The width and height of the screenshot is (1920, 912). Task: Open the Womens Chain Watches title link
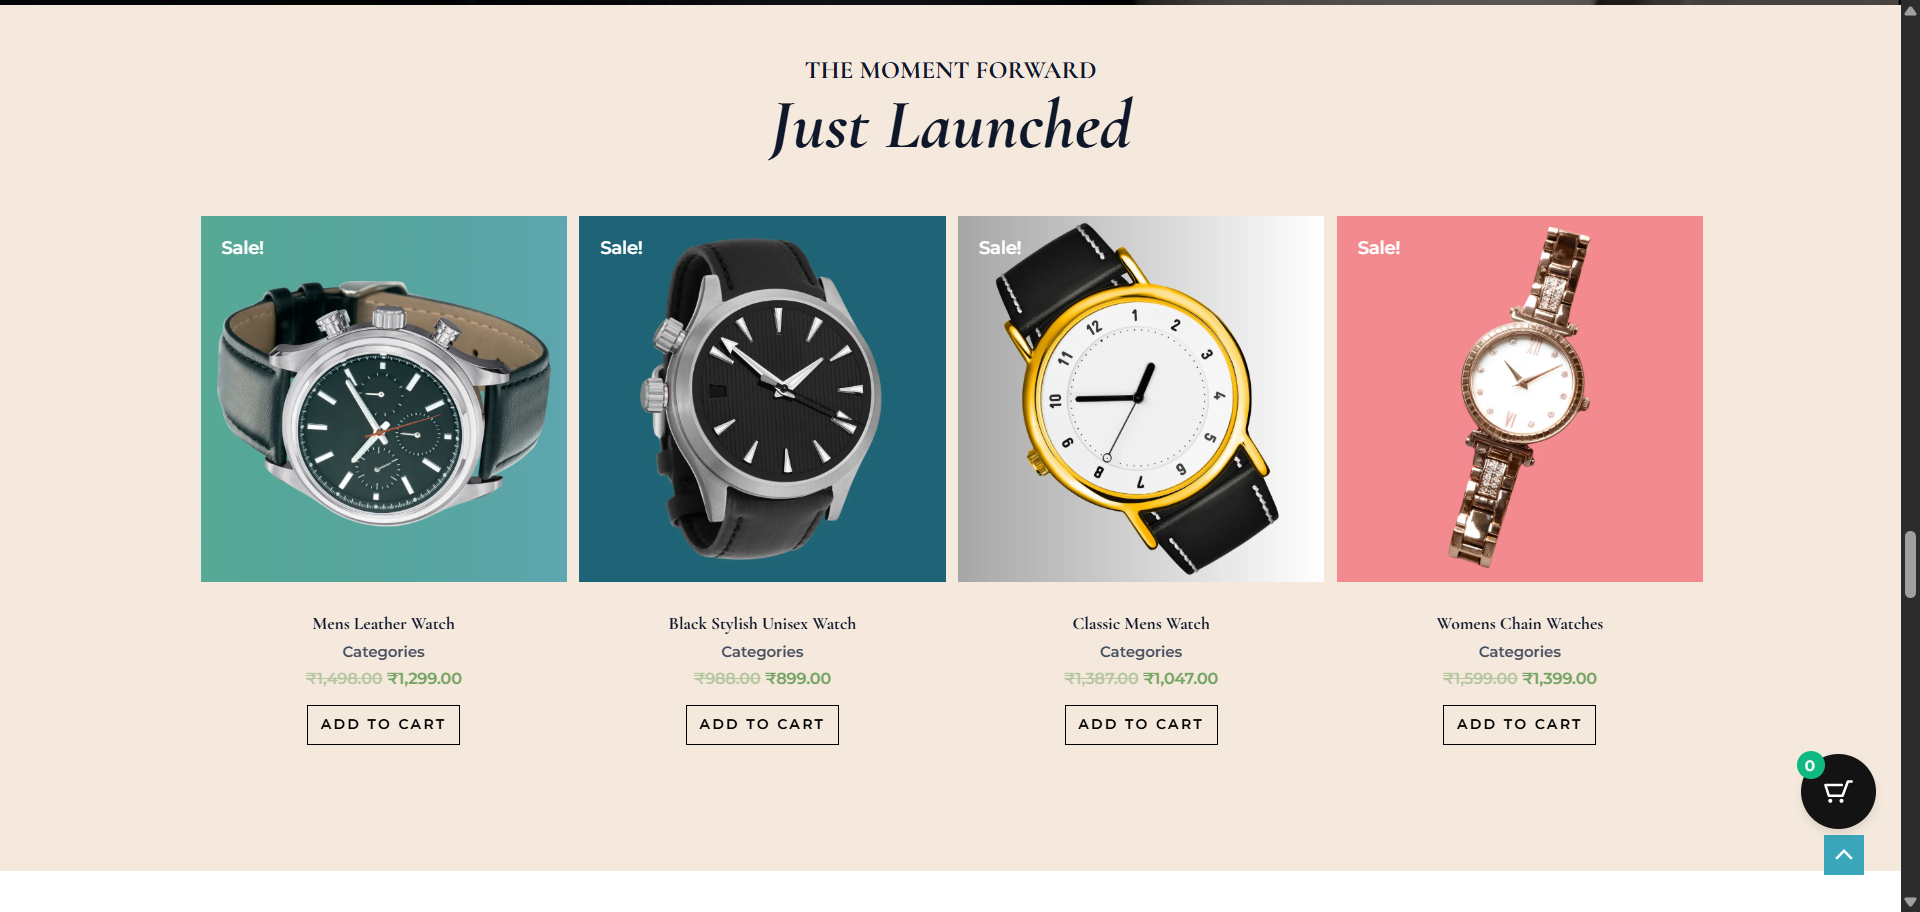click(x=1520, y=624)
